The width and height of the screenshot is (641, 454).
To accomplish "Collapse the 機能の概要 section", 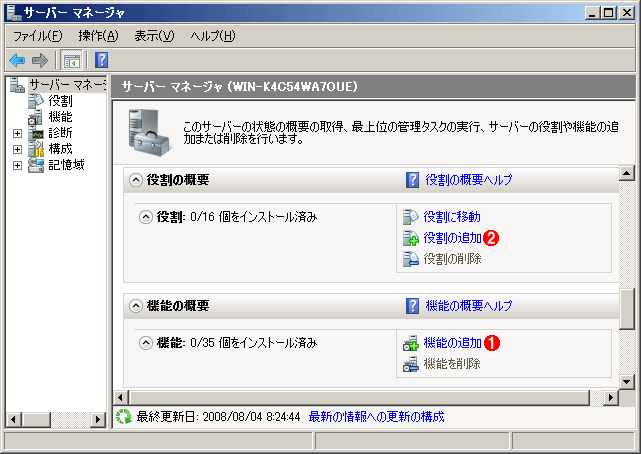I will (x=136, y=306).
